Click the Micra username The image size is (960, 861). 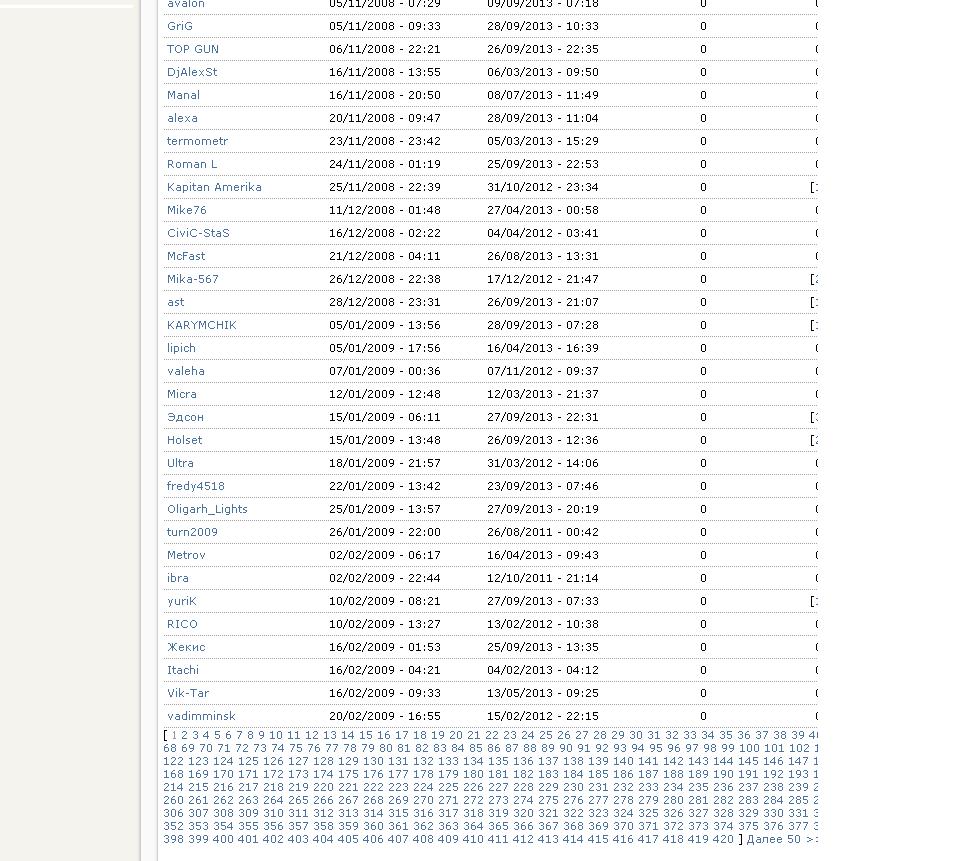[x=181, y=394]
